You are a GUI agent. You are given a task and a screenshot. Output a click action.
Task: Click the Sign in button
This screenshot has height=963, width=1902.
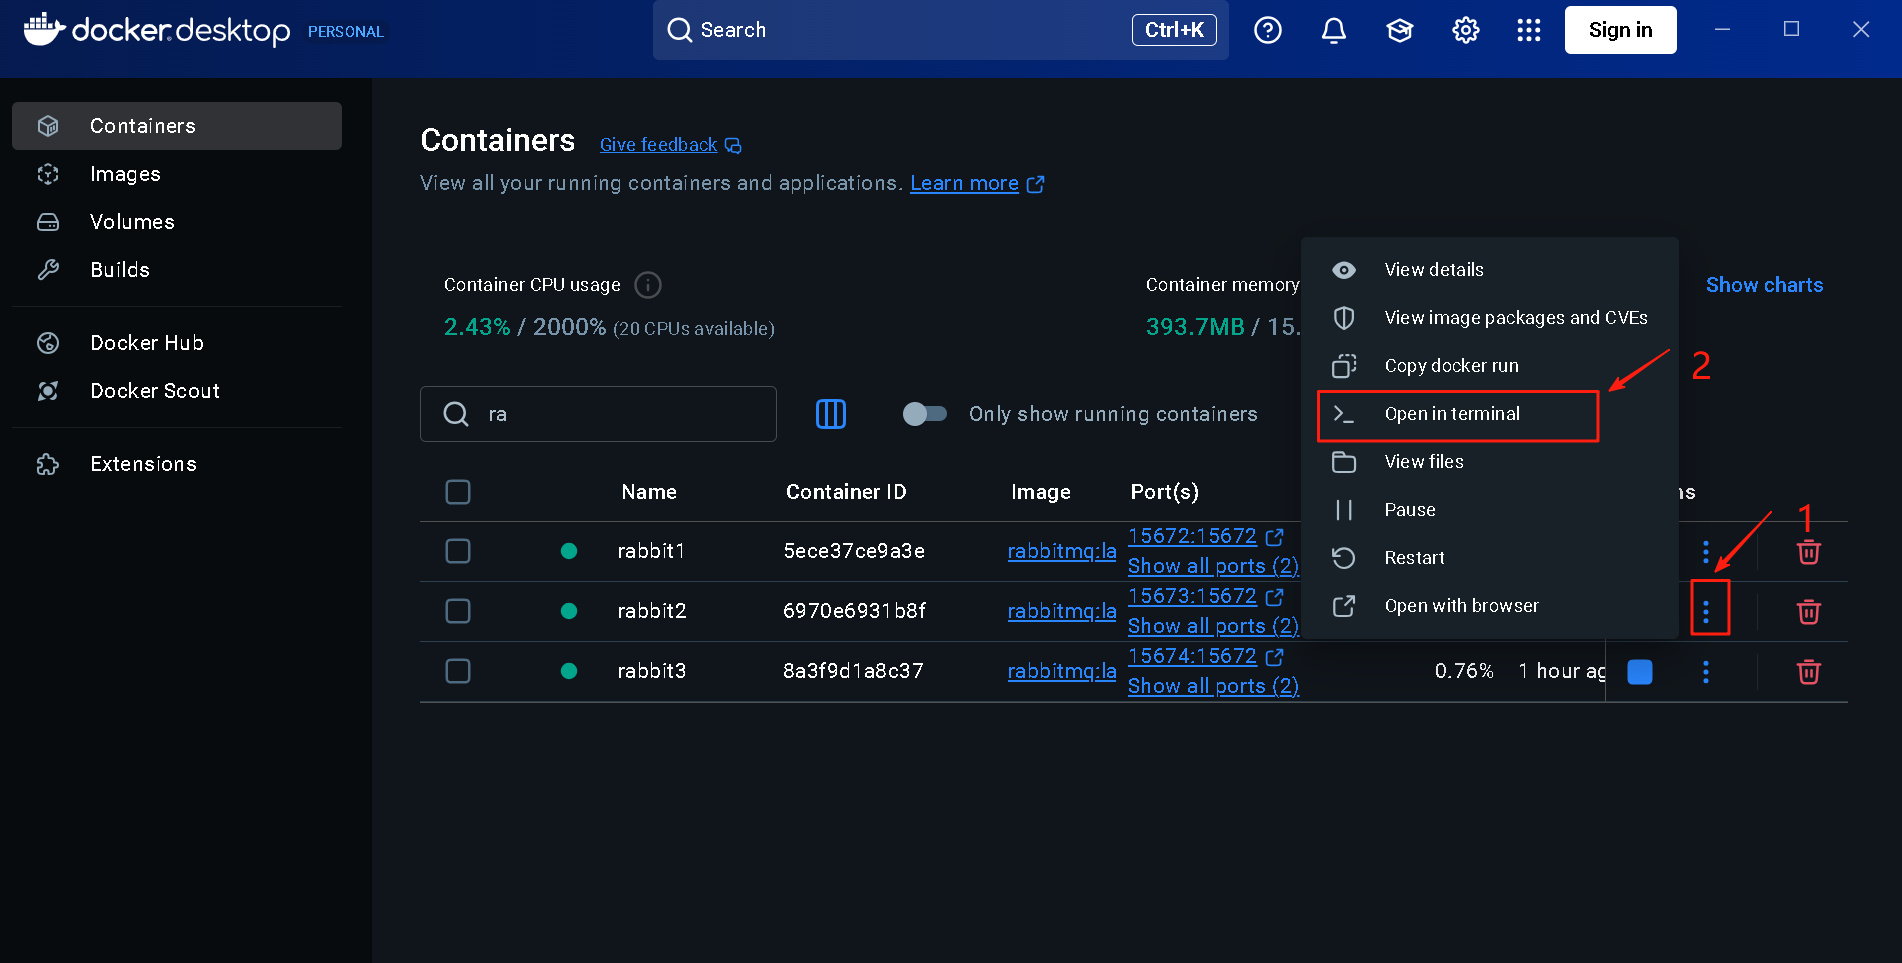click(x=1619, y=30)
